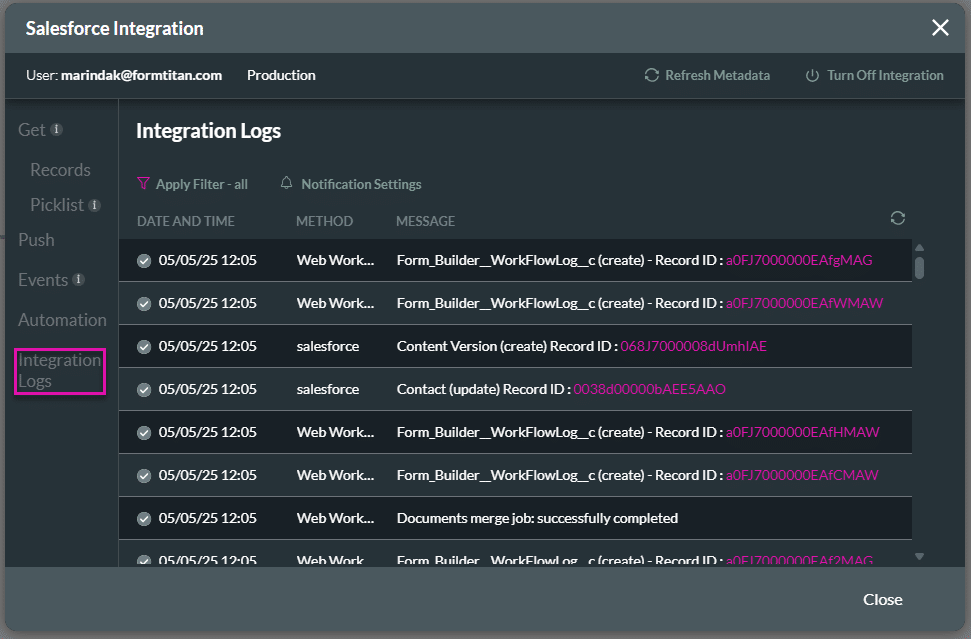The image size is (971, 639).
Task: Refresh the logs table with reload icon
Action: click(x=898, y=218)
